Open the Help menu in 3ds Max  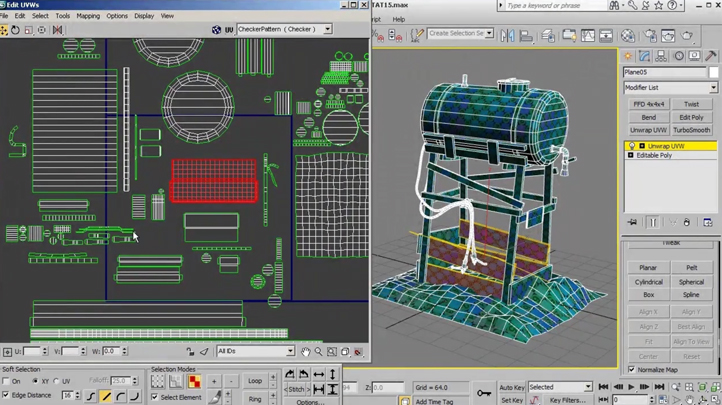click(x=399, y=19)
